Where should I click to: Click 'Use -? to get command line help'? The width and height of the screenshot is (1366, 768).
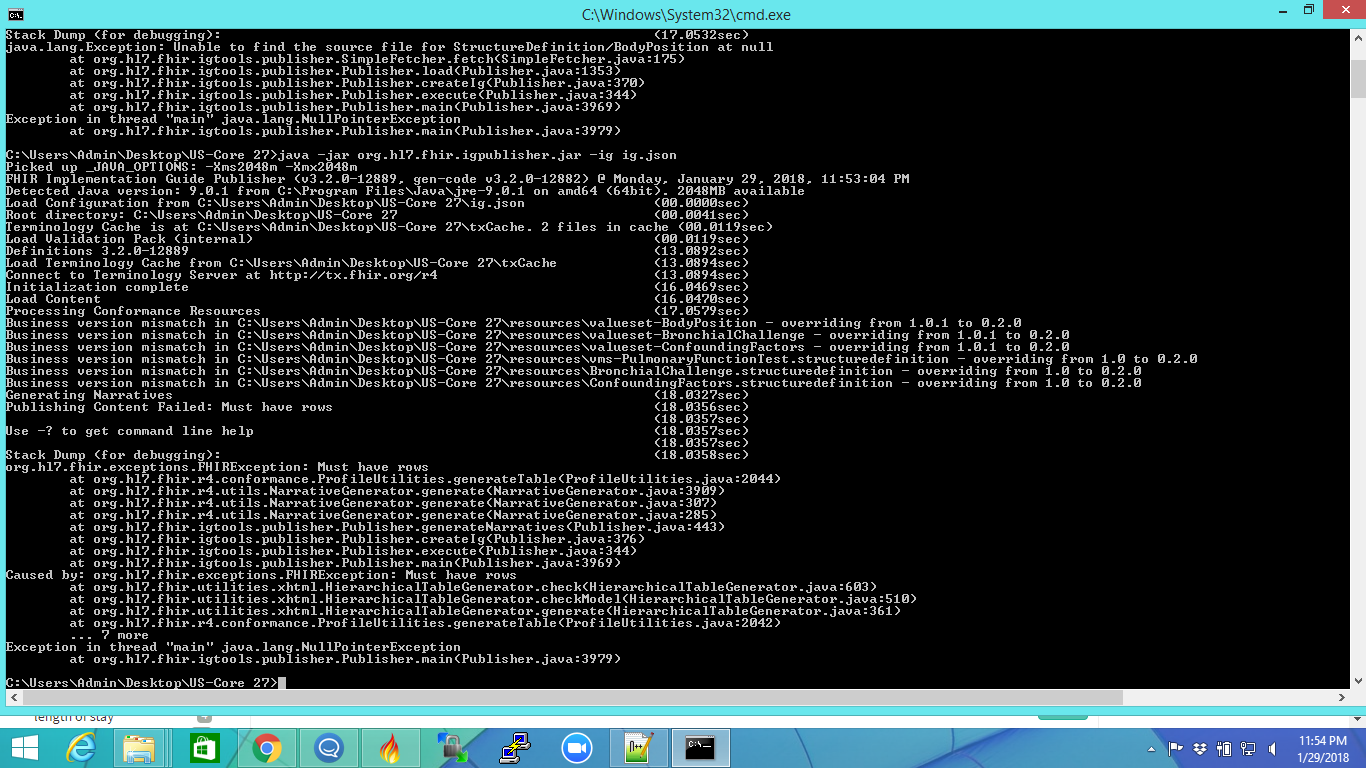(x=129, y=431)
